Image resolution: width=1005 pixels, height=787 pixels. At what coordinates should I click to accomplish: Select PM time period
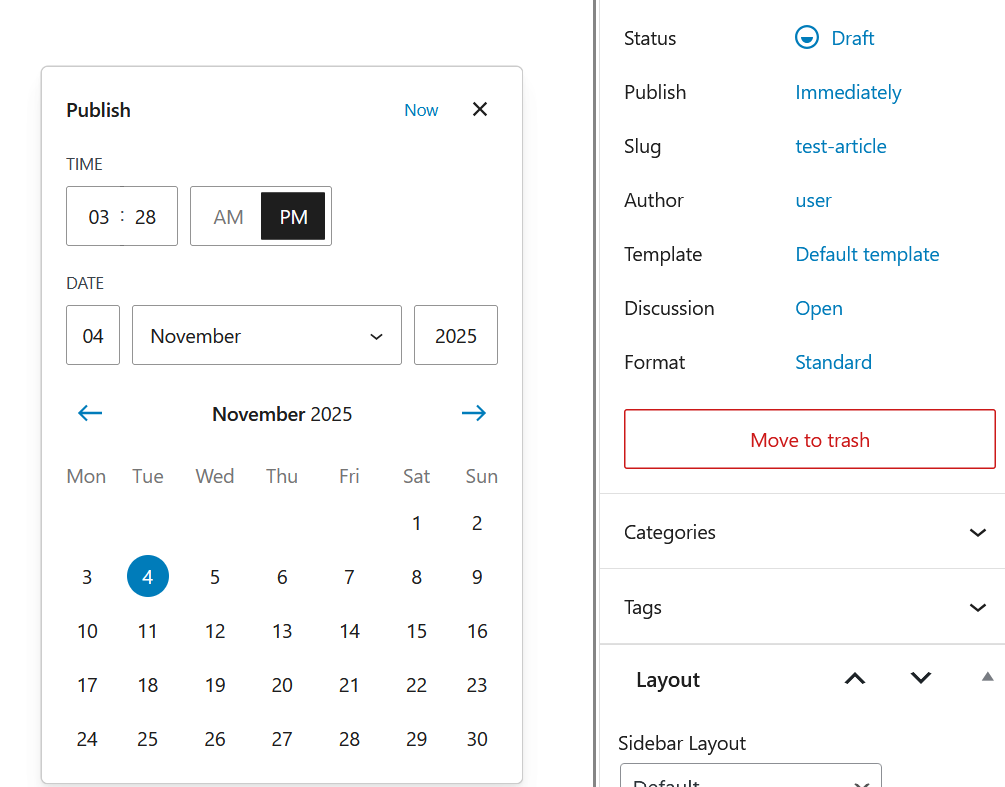293,216
